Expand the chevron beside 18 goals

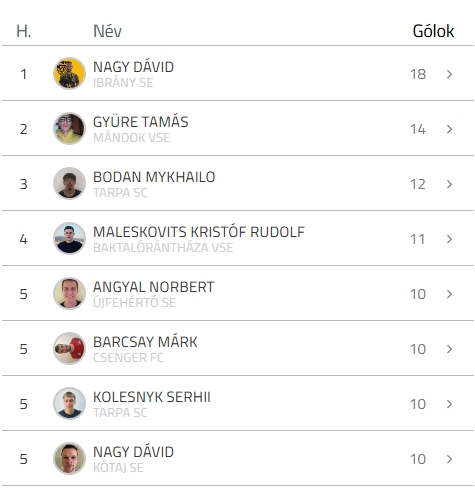coord(449,74)
